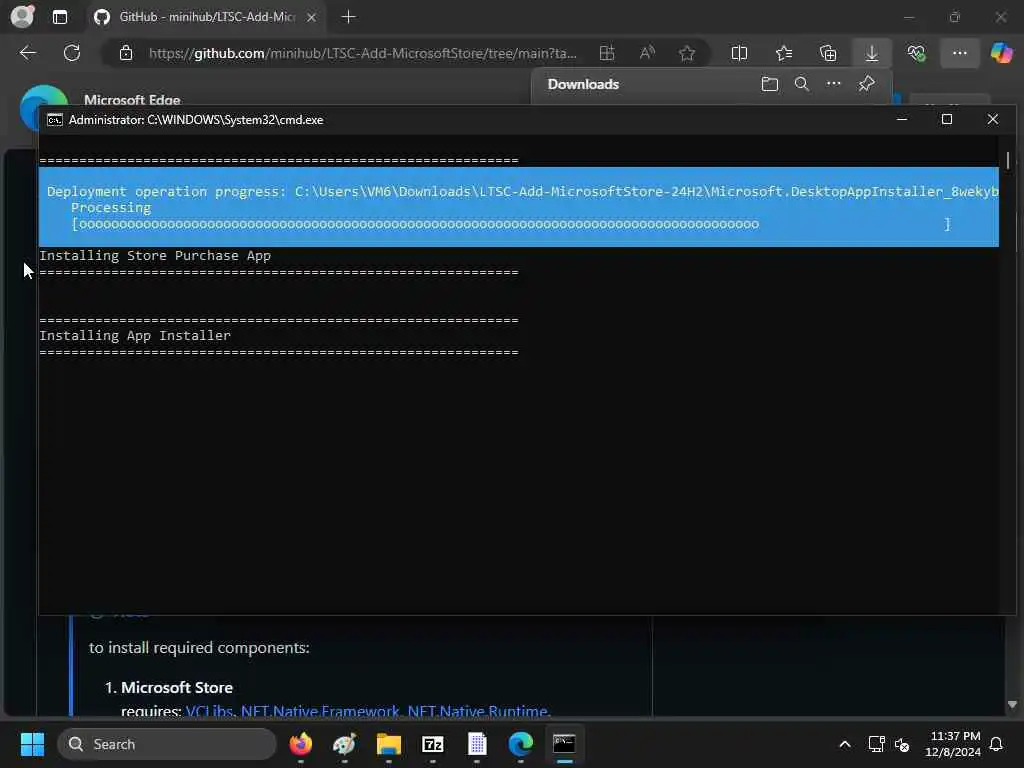
Task: Go back to previous page
Action: click(27, 53)
